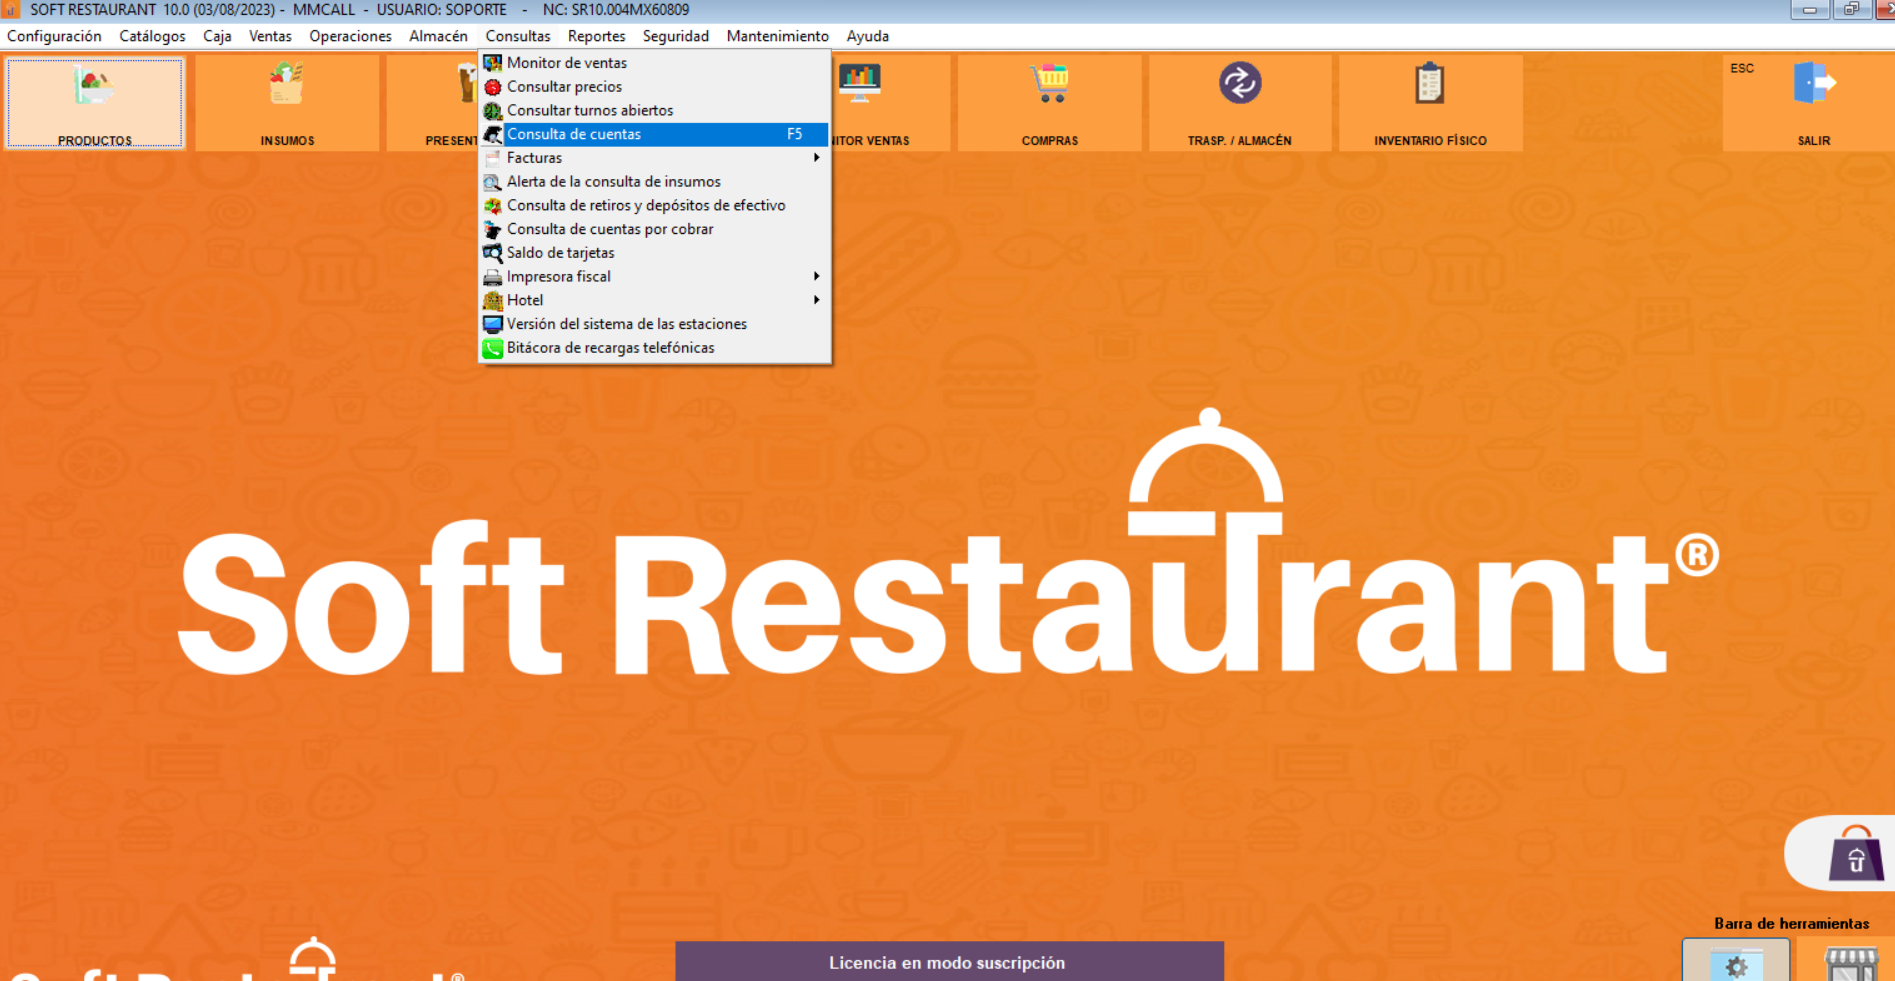Select Saldo de tarjetas option
Screen dimensions: 1895x981
click(560, 253)
